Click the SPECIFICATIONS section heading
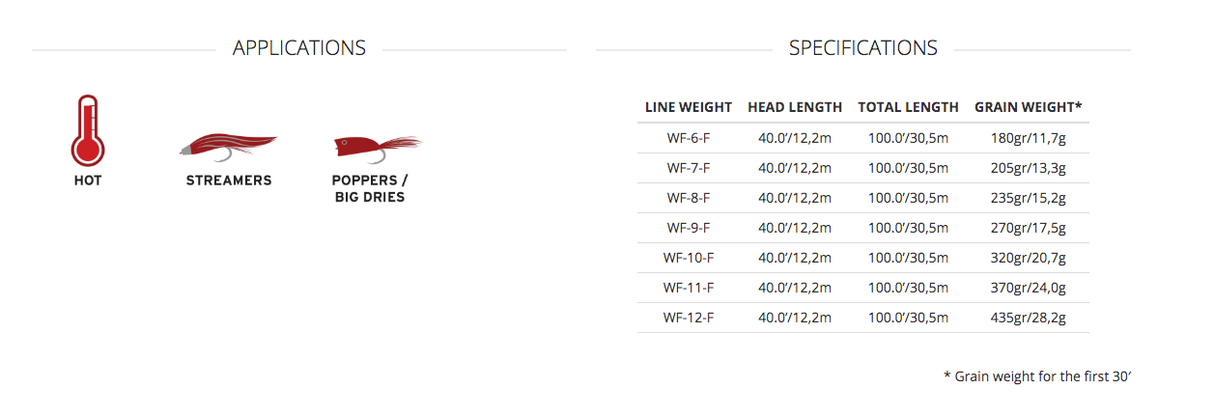This screenshot has height=417, width=1214. (863, 48)
